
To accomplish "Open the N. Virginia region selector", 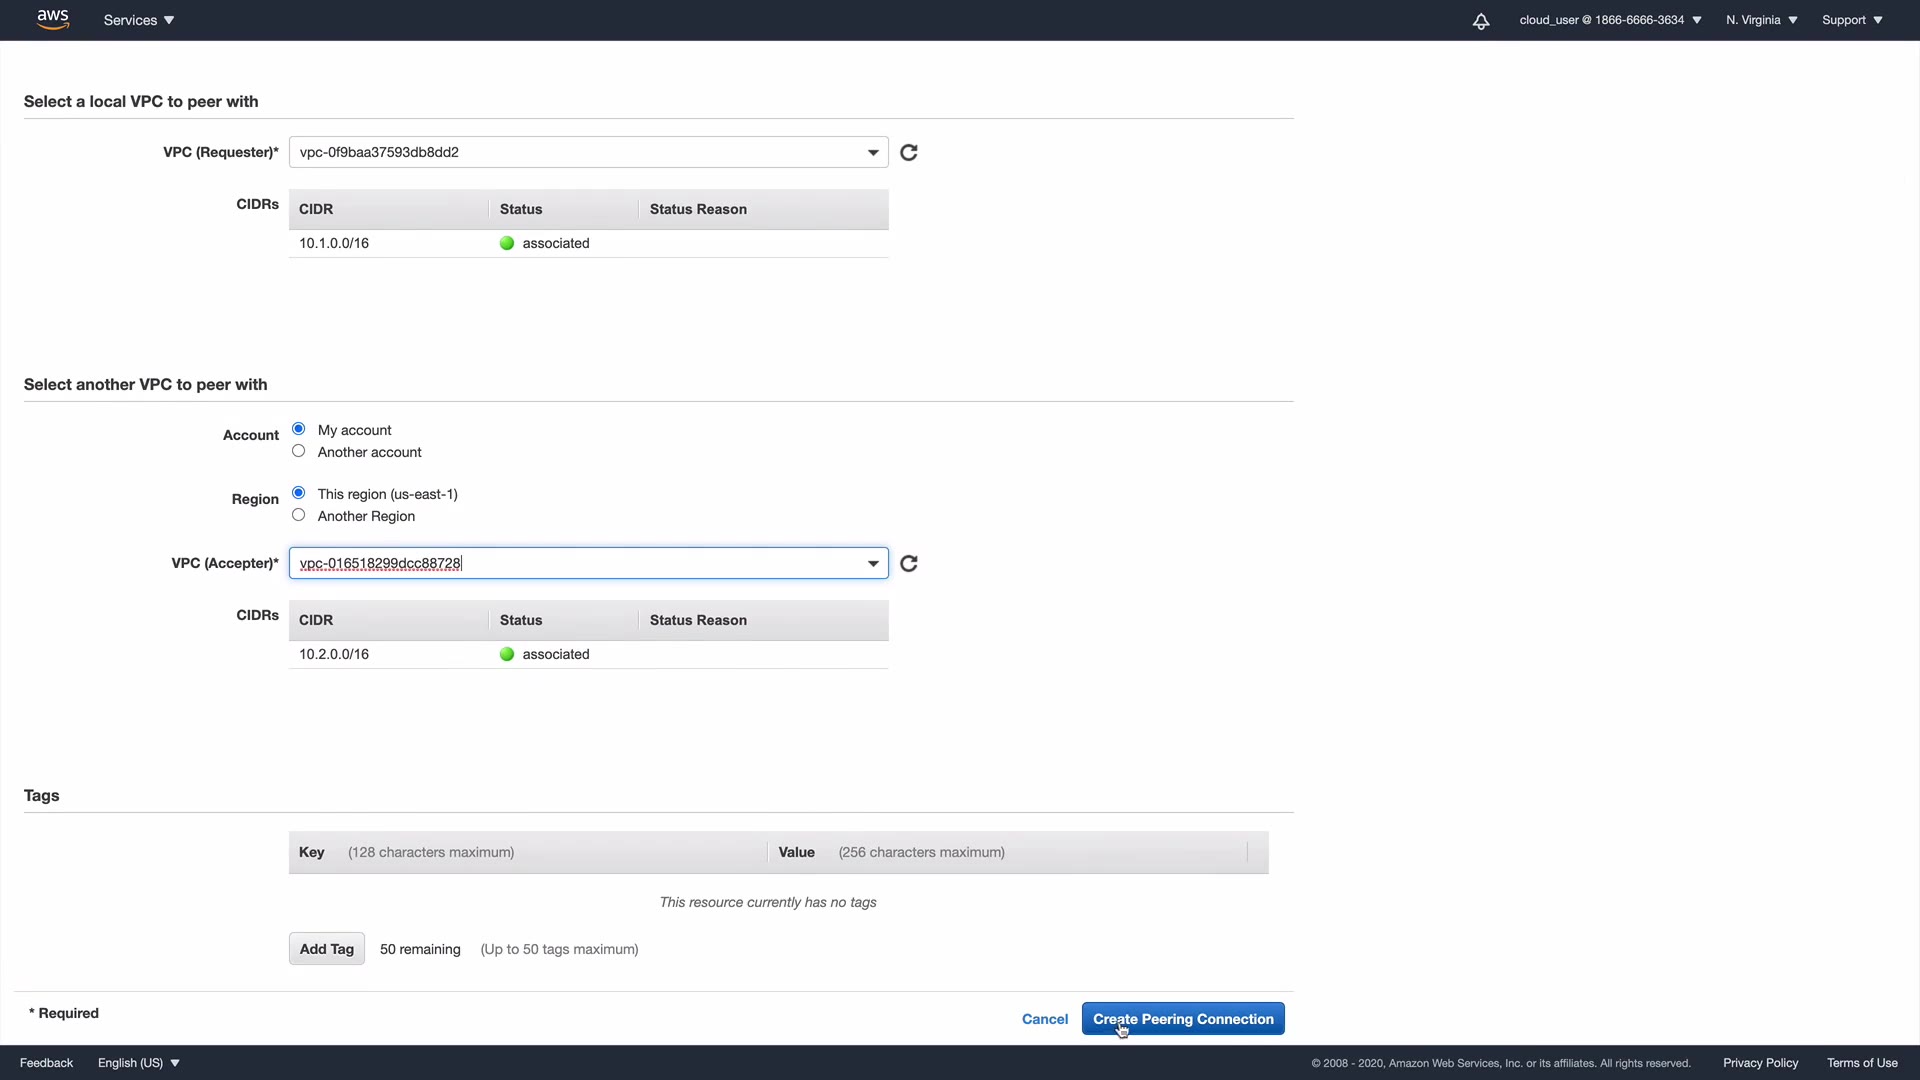I will point(1761,20).
